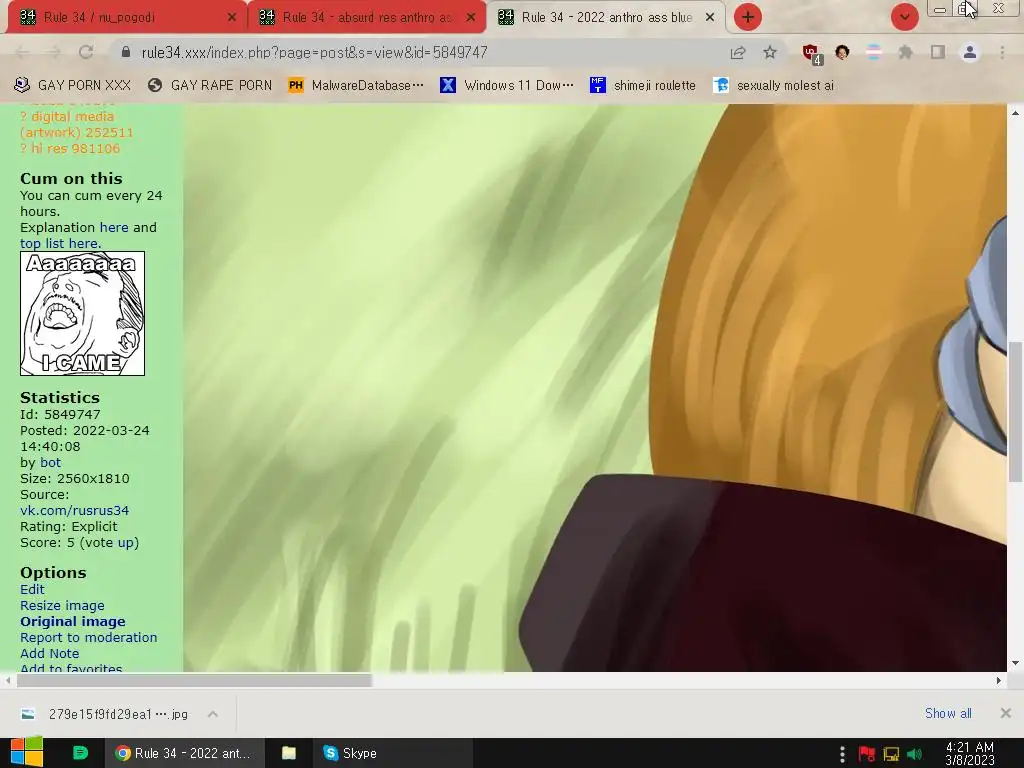This screenshot has width=1024, height=768.
Task: Select the Chrome taskbar button
Action: tap(184, 753)
